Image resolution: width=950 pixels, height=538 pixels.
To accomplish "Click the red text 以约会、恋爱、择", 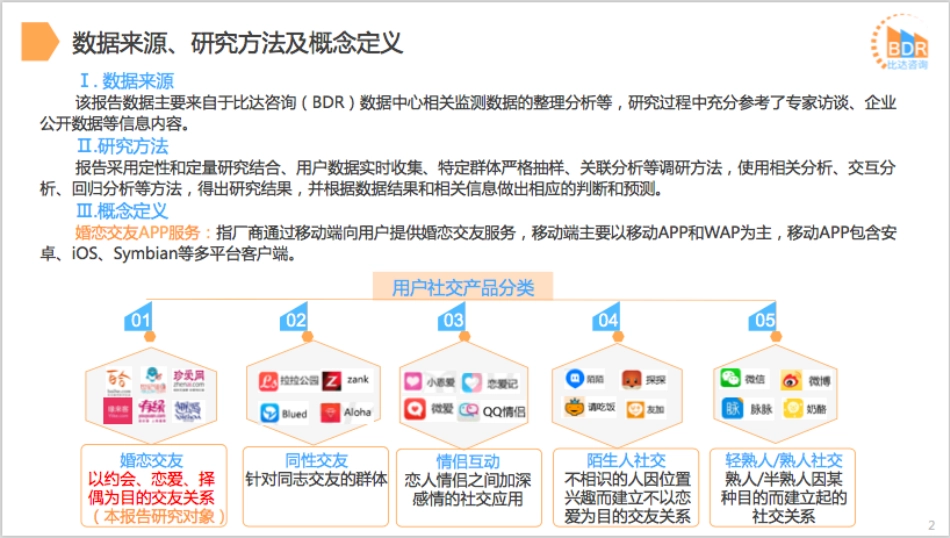I will pos(151,479).
